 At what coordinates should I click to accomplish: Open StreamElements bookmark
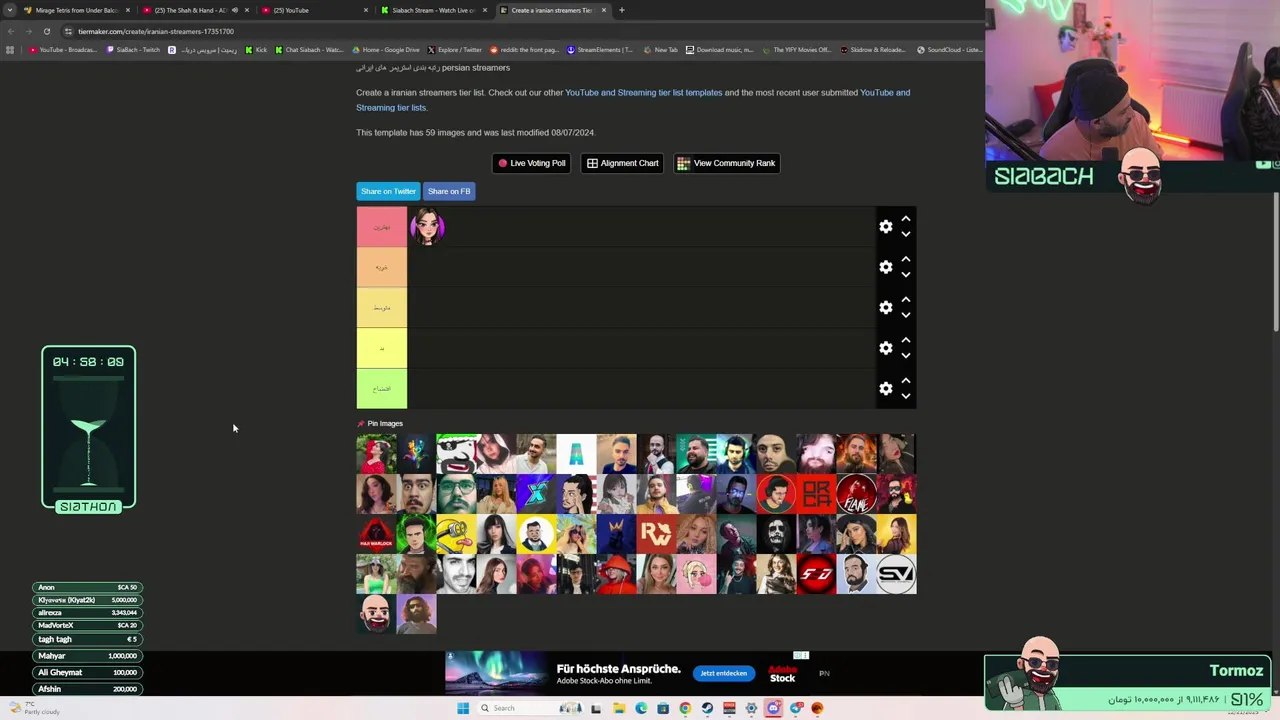pyautogui.click(x=600, y=50)
